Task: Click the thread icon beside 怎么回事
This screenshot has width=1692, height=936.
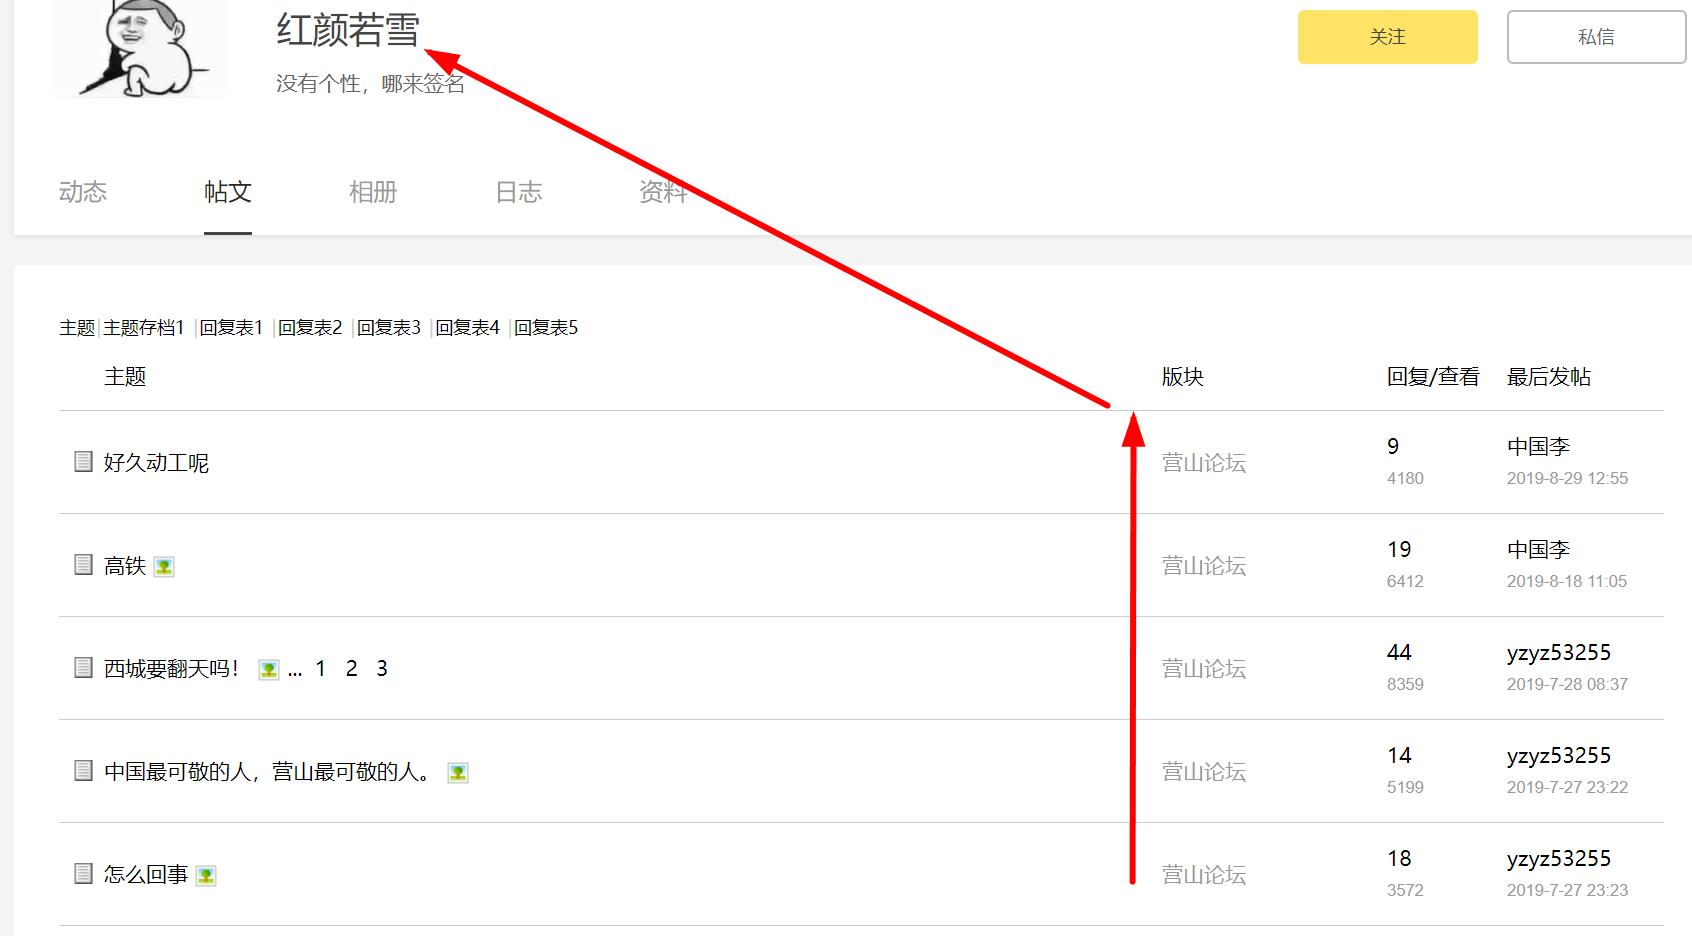Action: tap(84, 873)
